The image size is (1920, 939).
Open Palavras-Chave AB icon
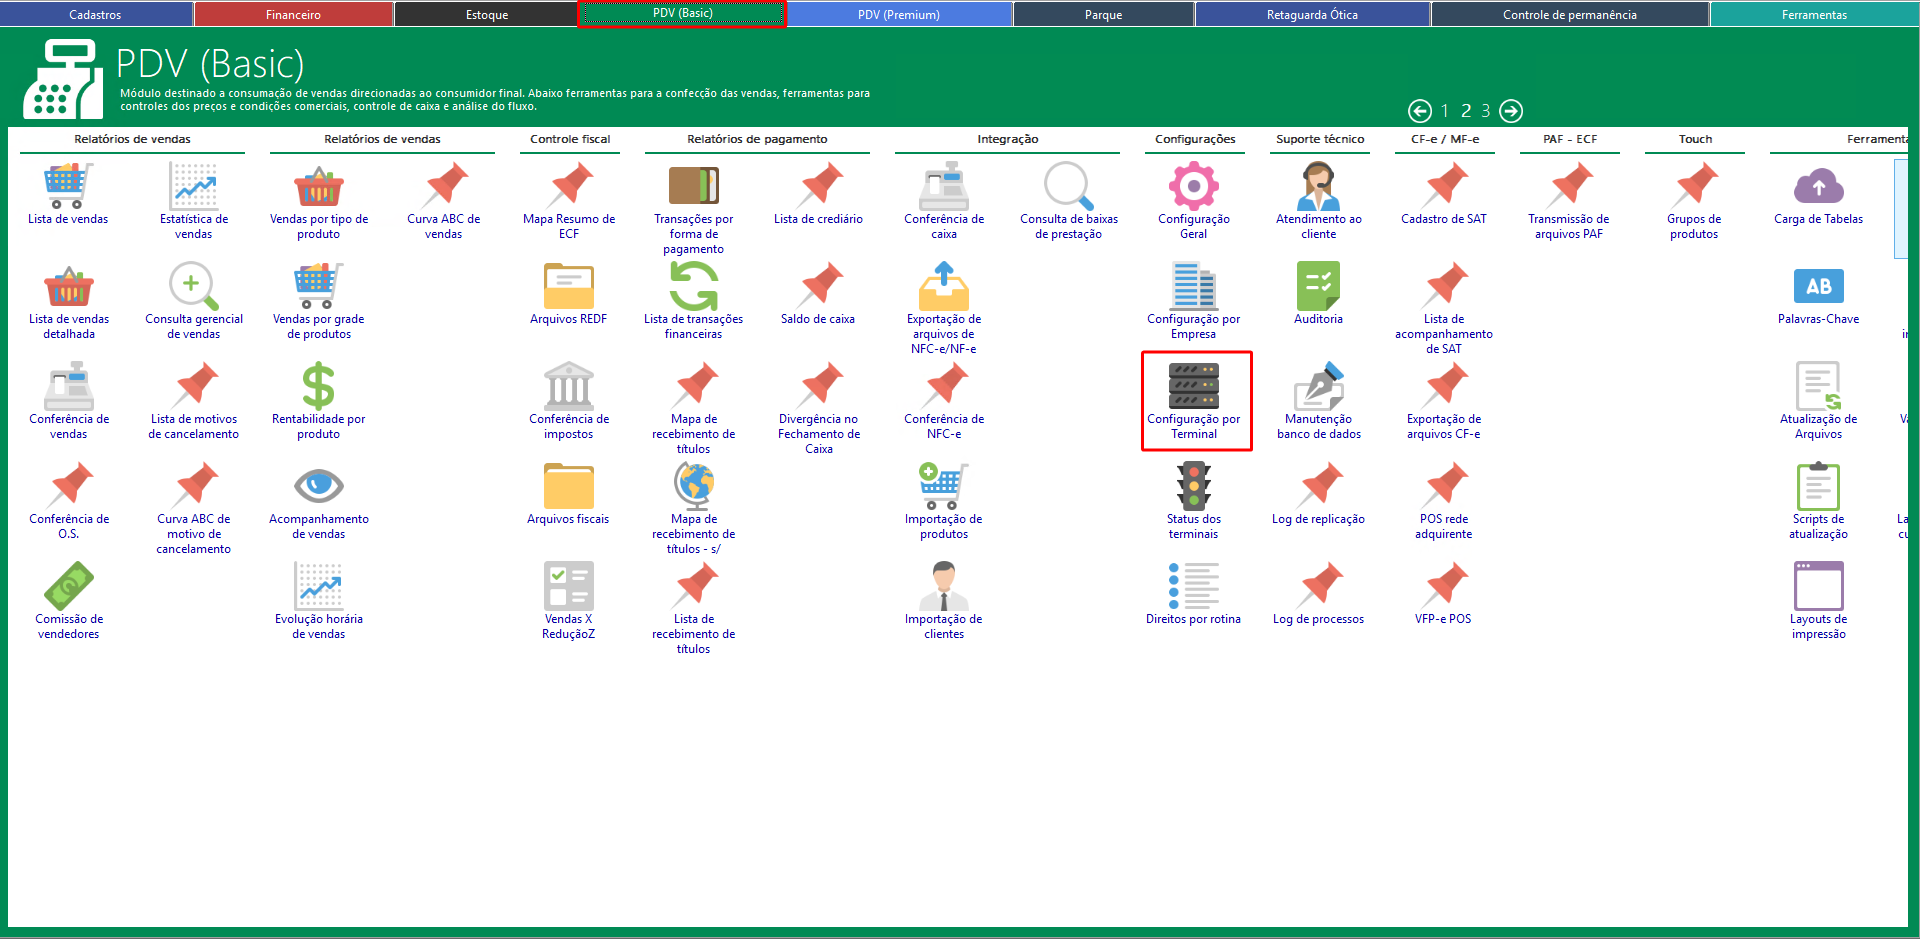pyautogui.click(x=1818, y=287)
